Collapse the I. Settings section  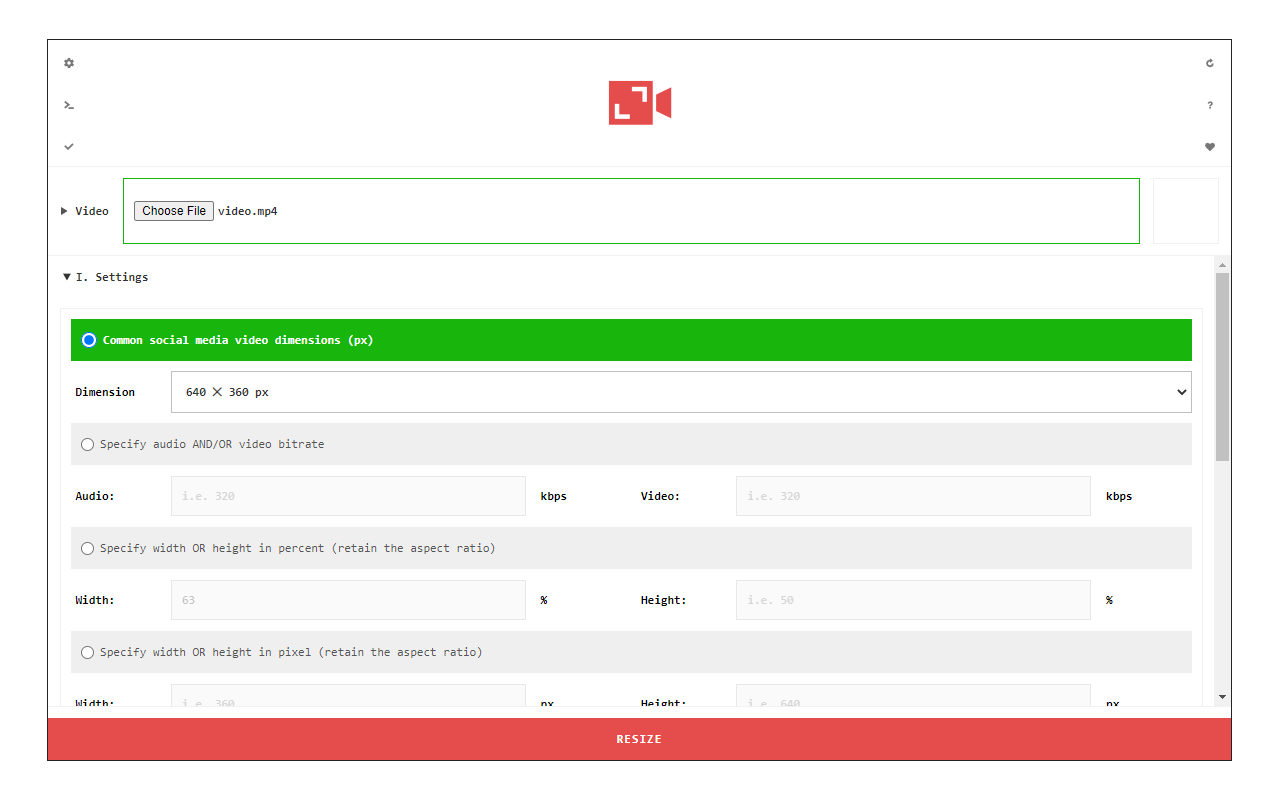pyautogui.click(x=67, y=277)
